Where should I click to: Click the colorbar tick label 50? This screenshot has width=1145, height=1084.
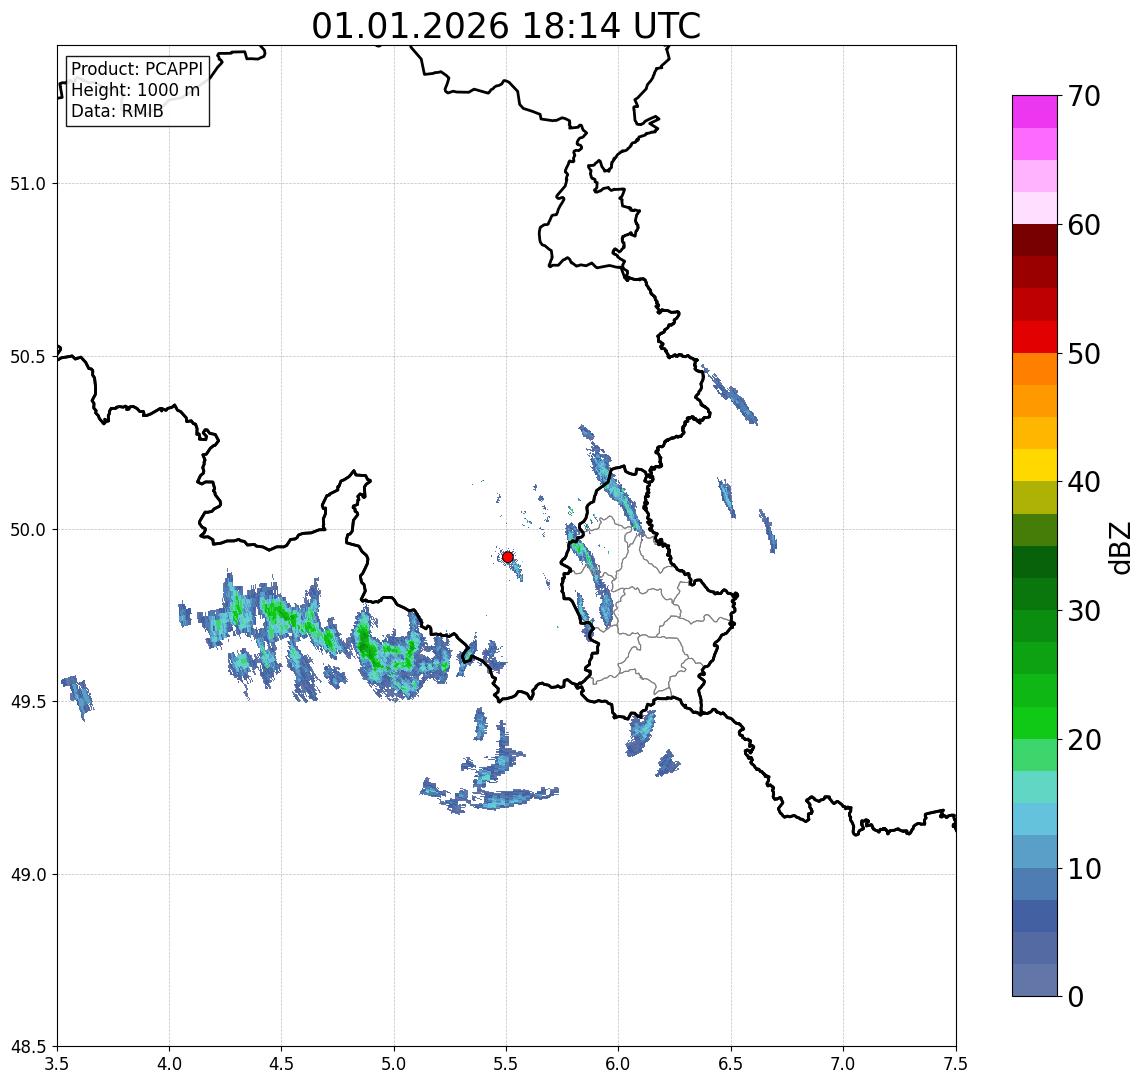[x=1084, y=354]
